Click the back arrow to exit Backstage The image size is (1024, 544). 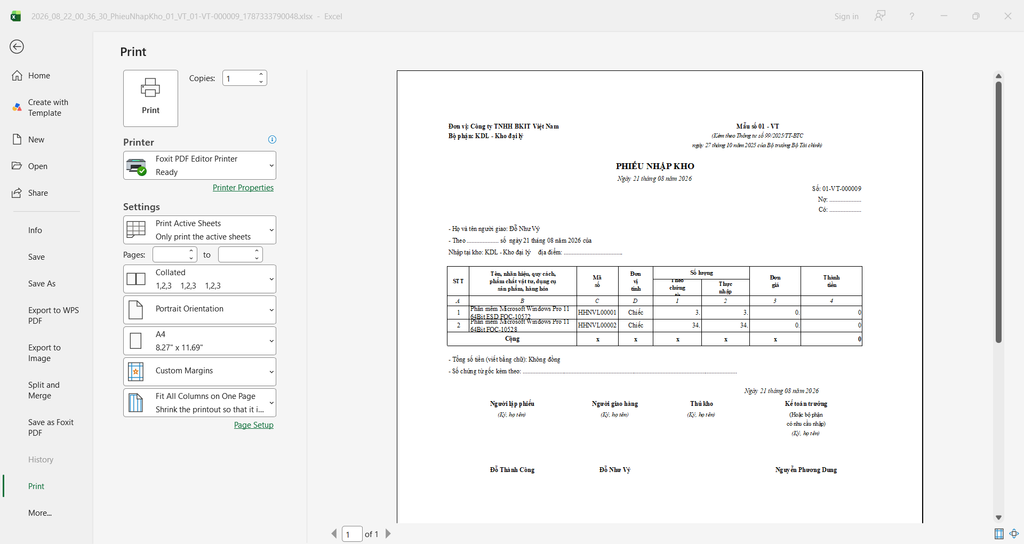[17, 46]
